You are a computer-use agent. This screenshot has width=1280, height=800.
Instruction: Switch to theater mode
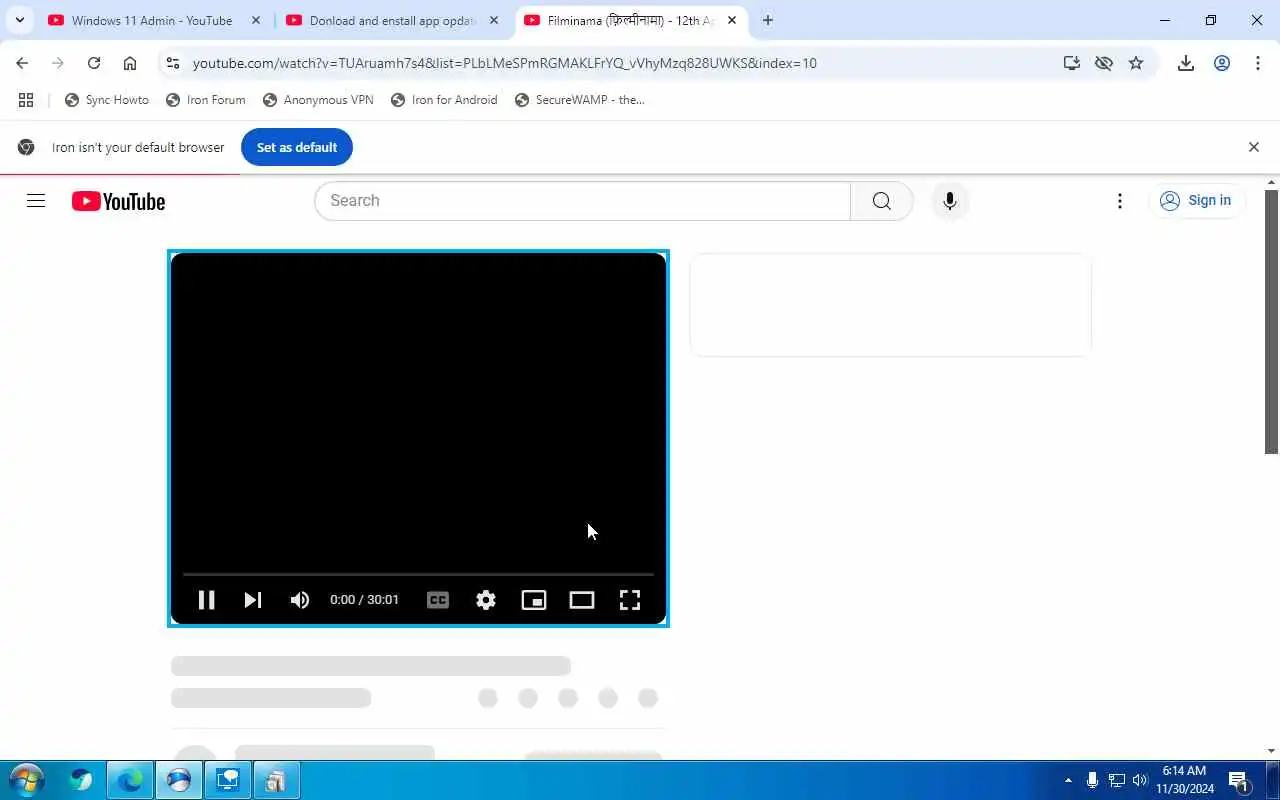(582, 600)
